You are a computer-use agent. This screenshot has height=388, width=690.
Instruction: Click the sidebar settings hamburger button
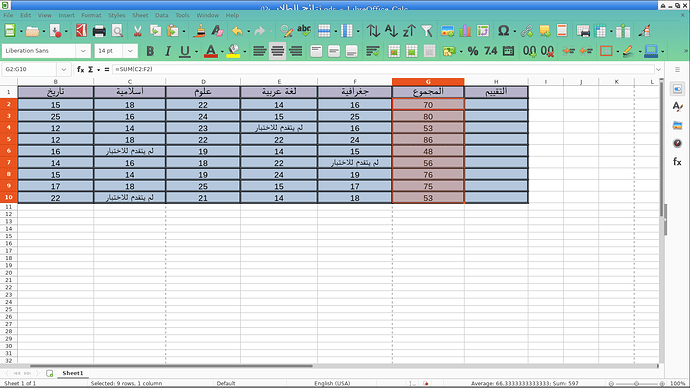coord(677,70)
